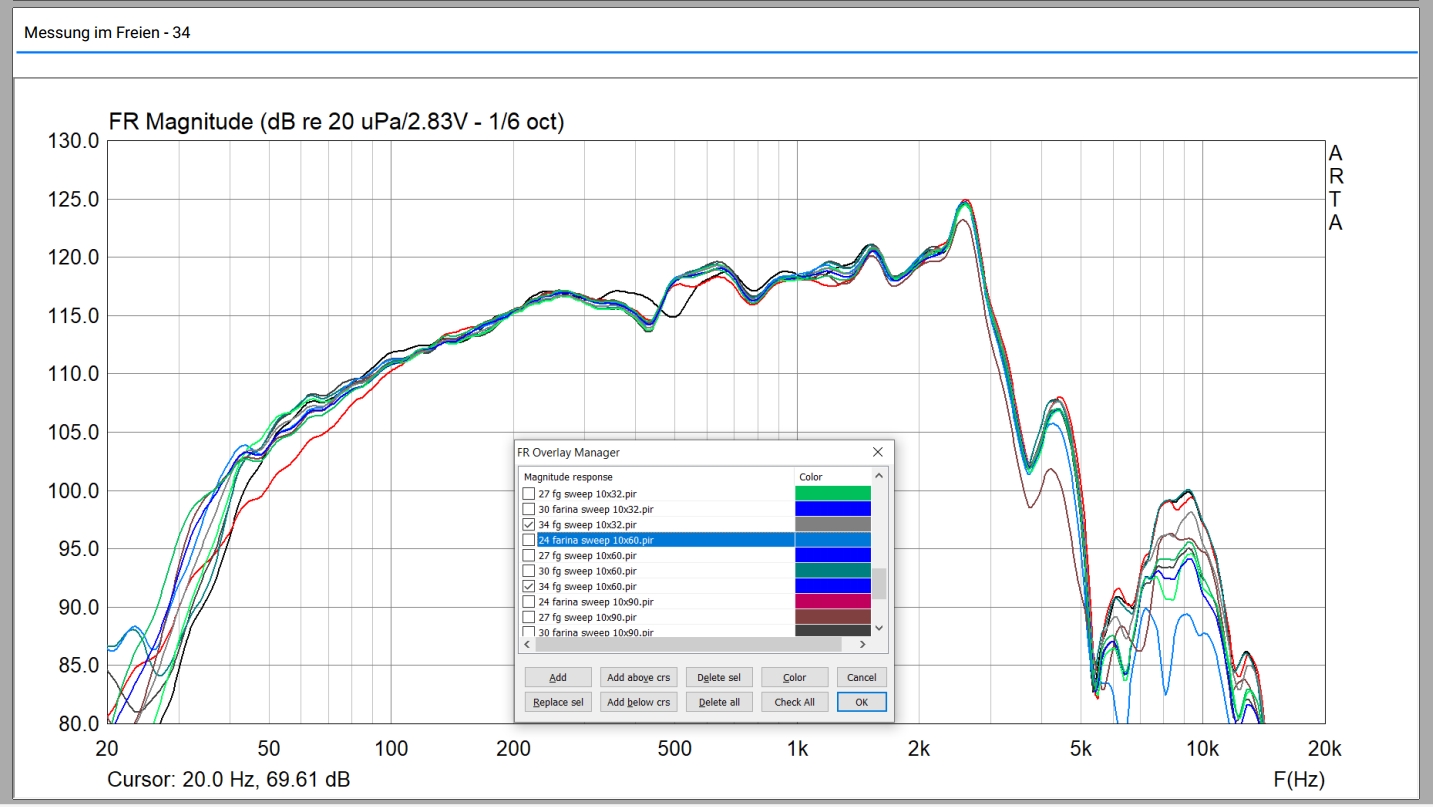Check the 30 farina sweep 10x32.pir checkbox
Viewport: 1433px width, 807px height.
tap(528, 509)
